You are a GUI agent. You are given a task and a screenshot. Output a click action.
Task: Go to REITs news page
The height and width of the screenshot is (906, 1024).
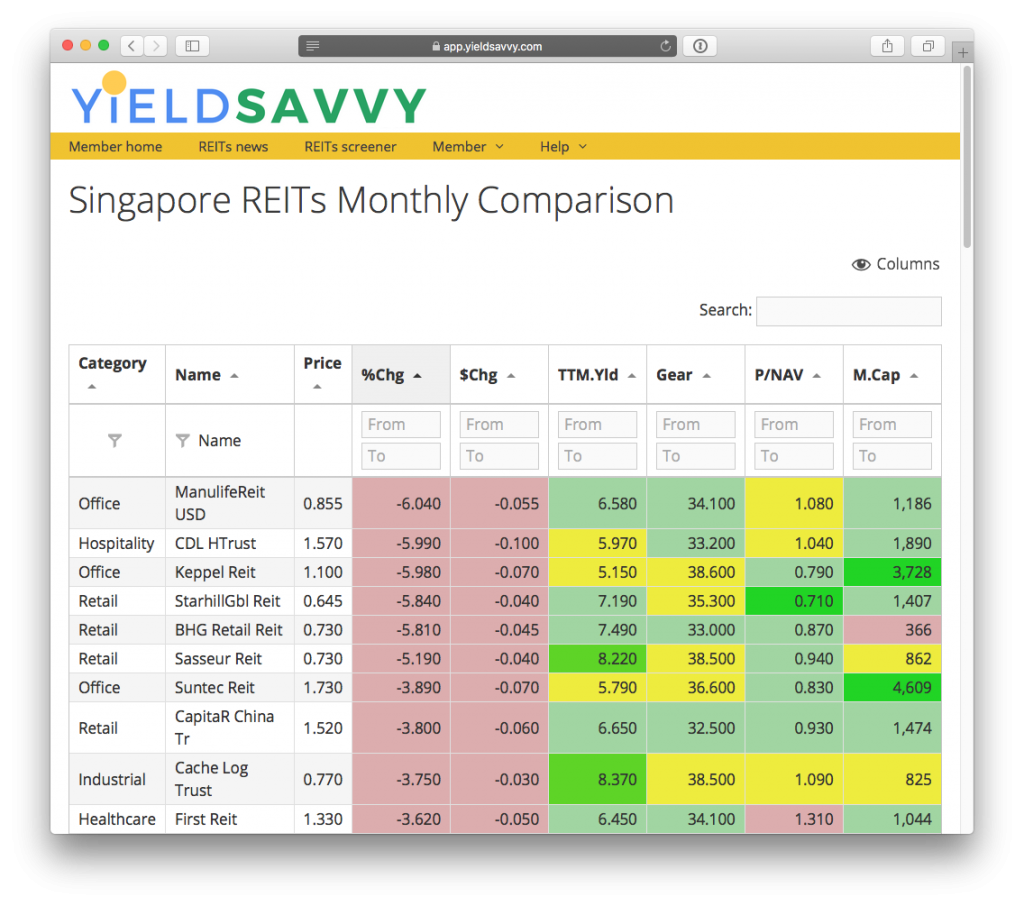(x=233, y=146)
